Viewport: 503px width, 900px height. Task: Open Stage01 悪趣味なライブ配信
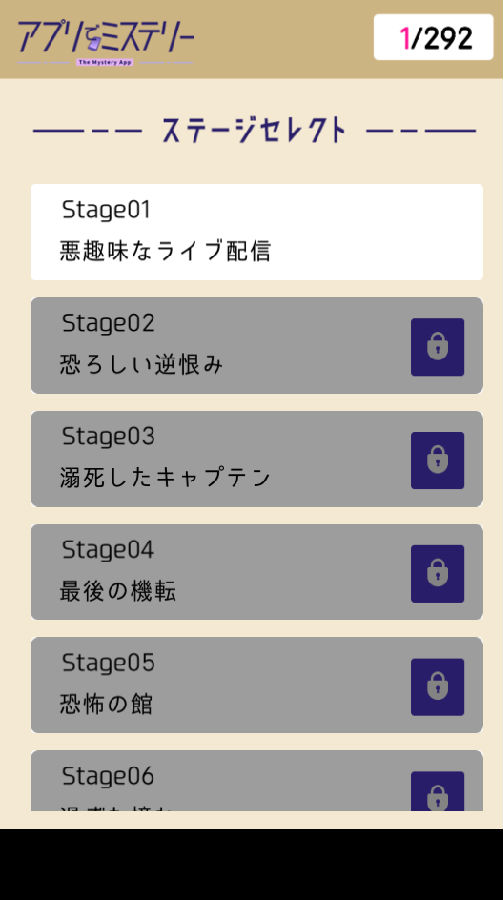coord(257,232)
